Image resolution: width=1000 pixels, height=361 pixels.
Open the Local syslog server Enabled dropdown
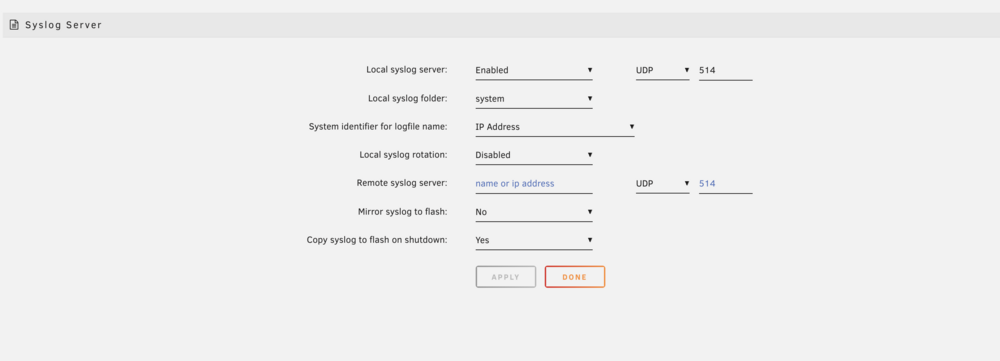pos(534,70)
